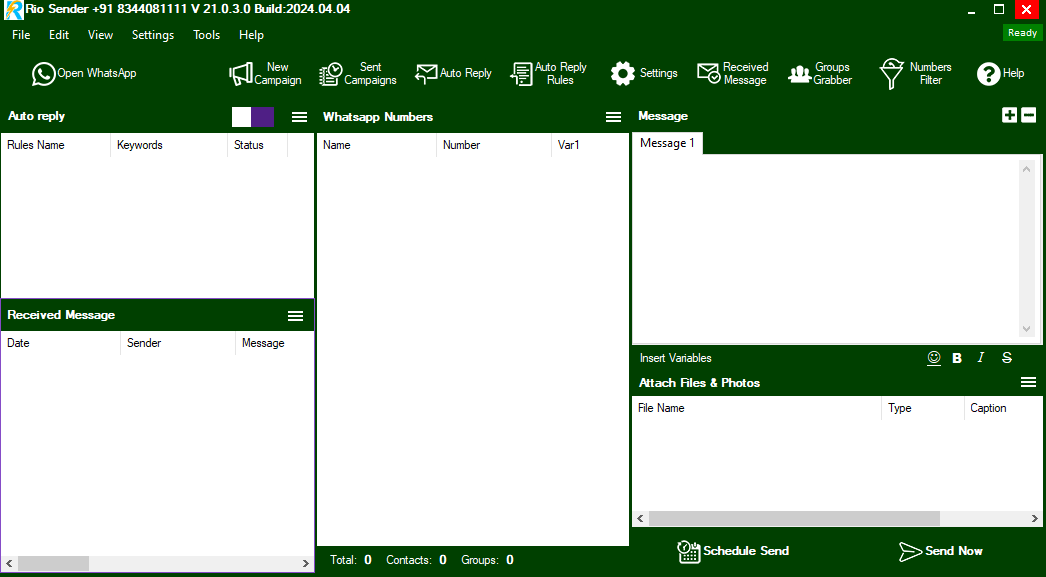Sort by Keywords column header
The image size is (1046, 577).
(x=169, y=145)
